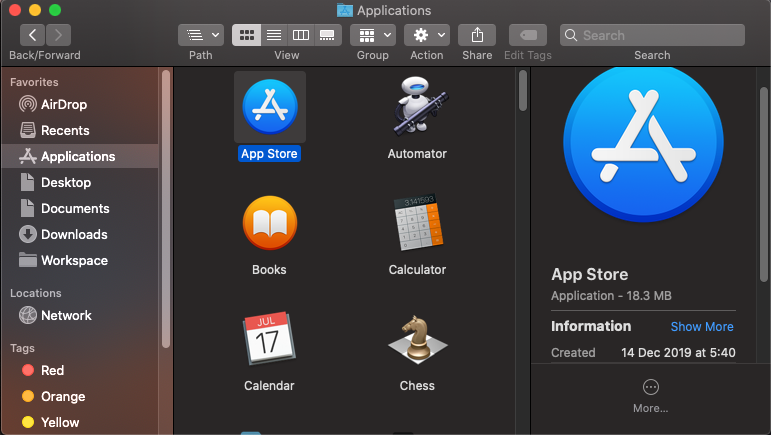Click the file list scrollbar

click(x=523, y=91)
